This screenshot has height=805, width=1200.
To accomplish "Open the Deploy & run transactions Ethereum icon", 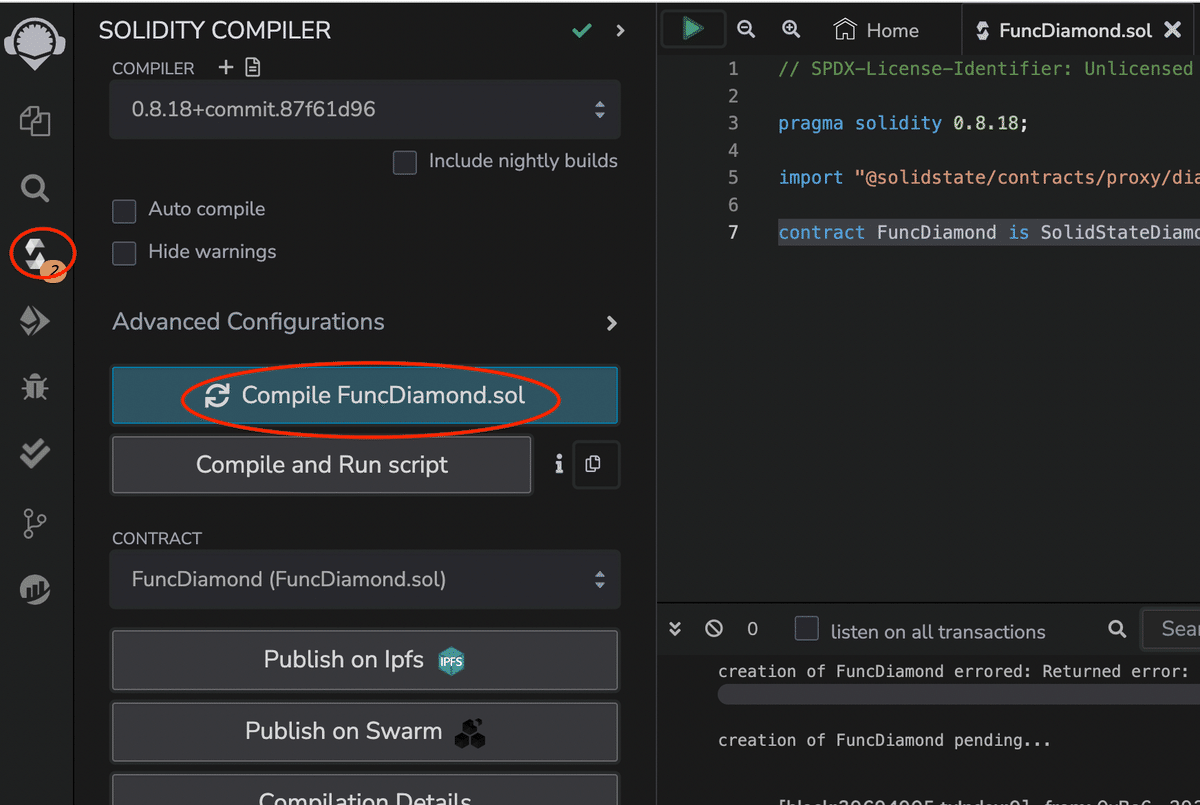I will pos(35,321).
